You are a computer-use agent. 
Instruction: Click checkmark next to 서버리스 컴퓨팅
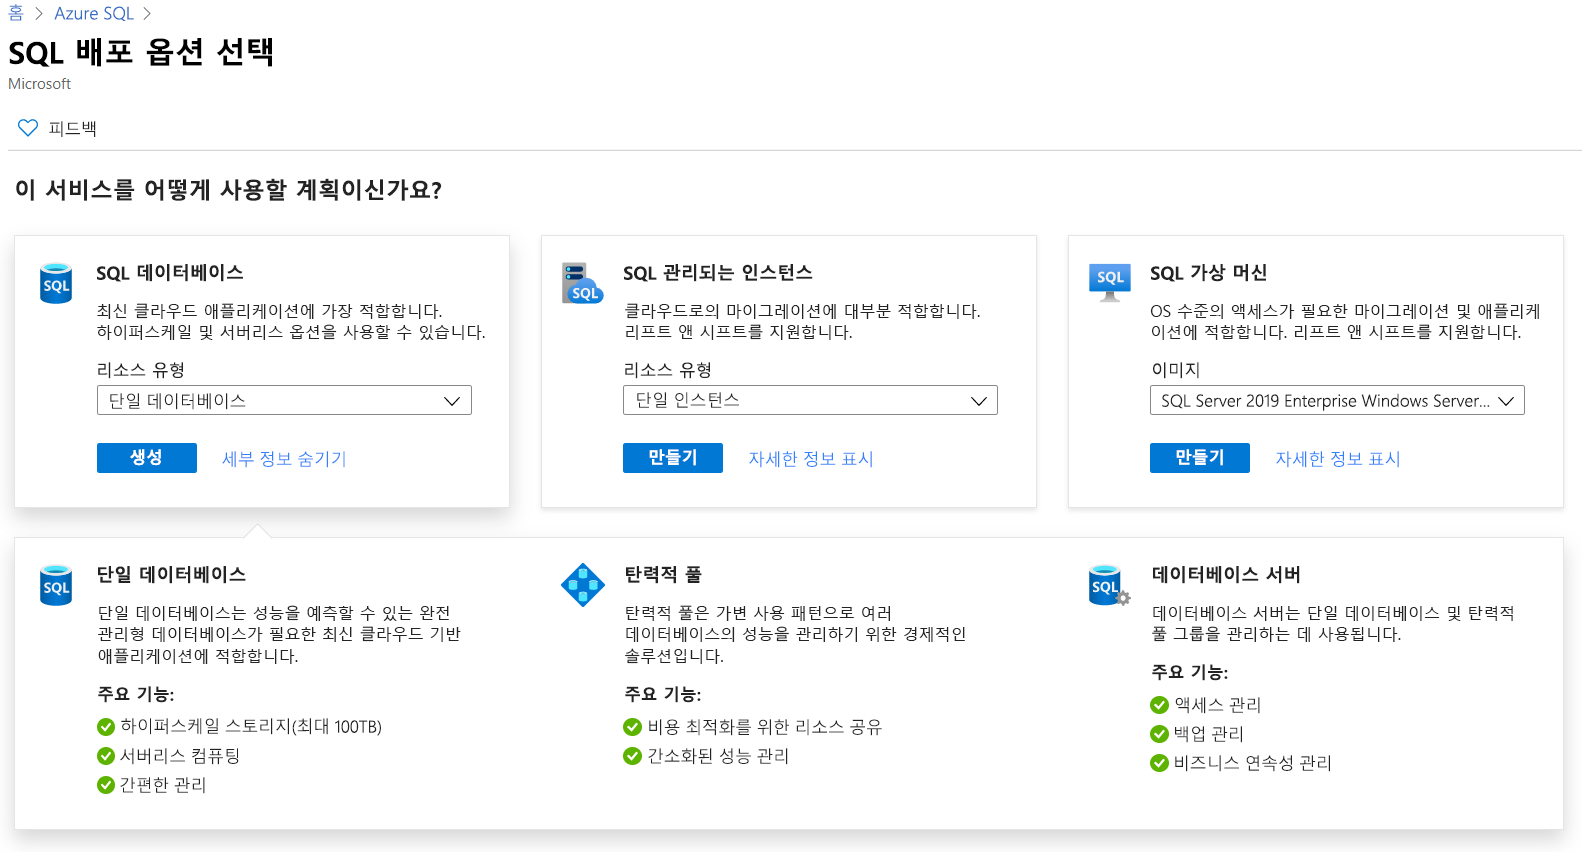pos(106,756)
